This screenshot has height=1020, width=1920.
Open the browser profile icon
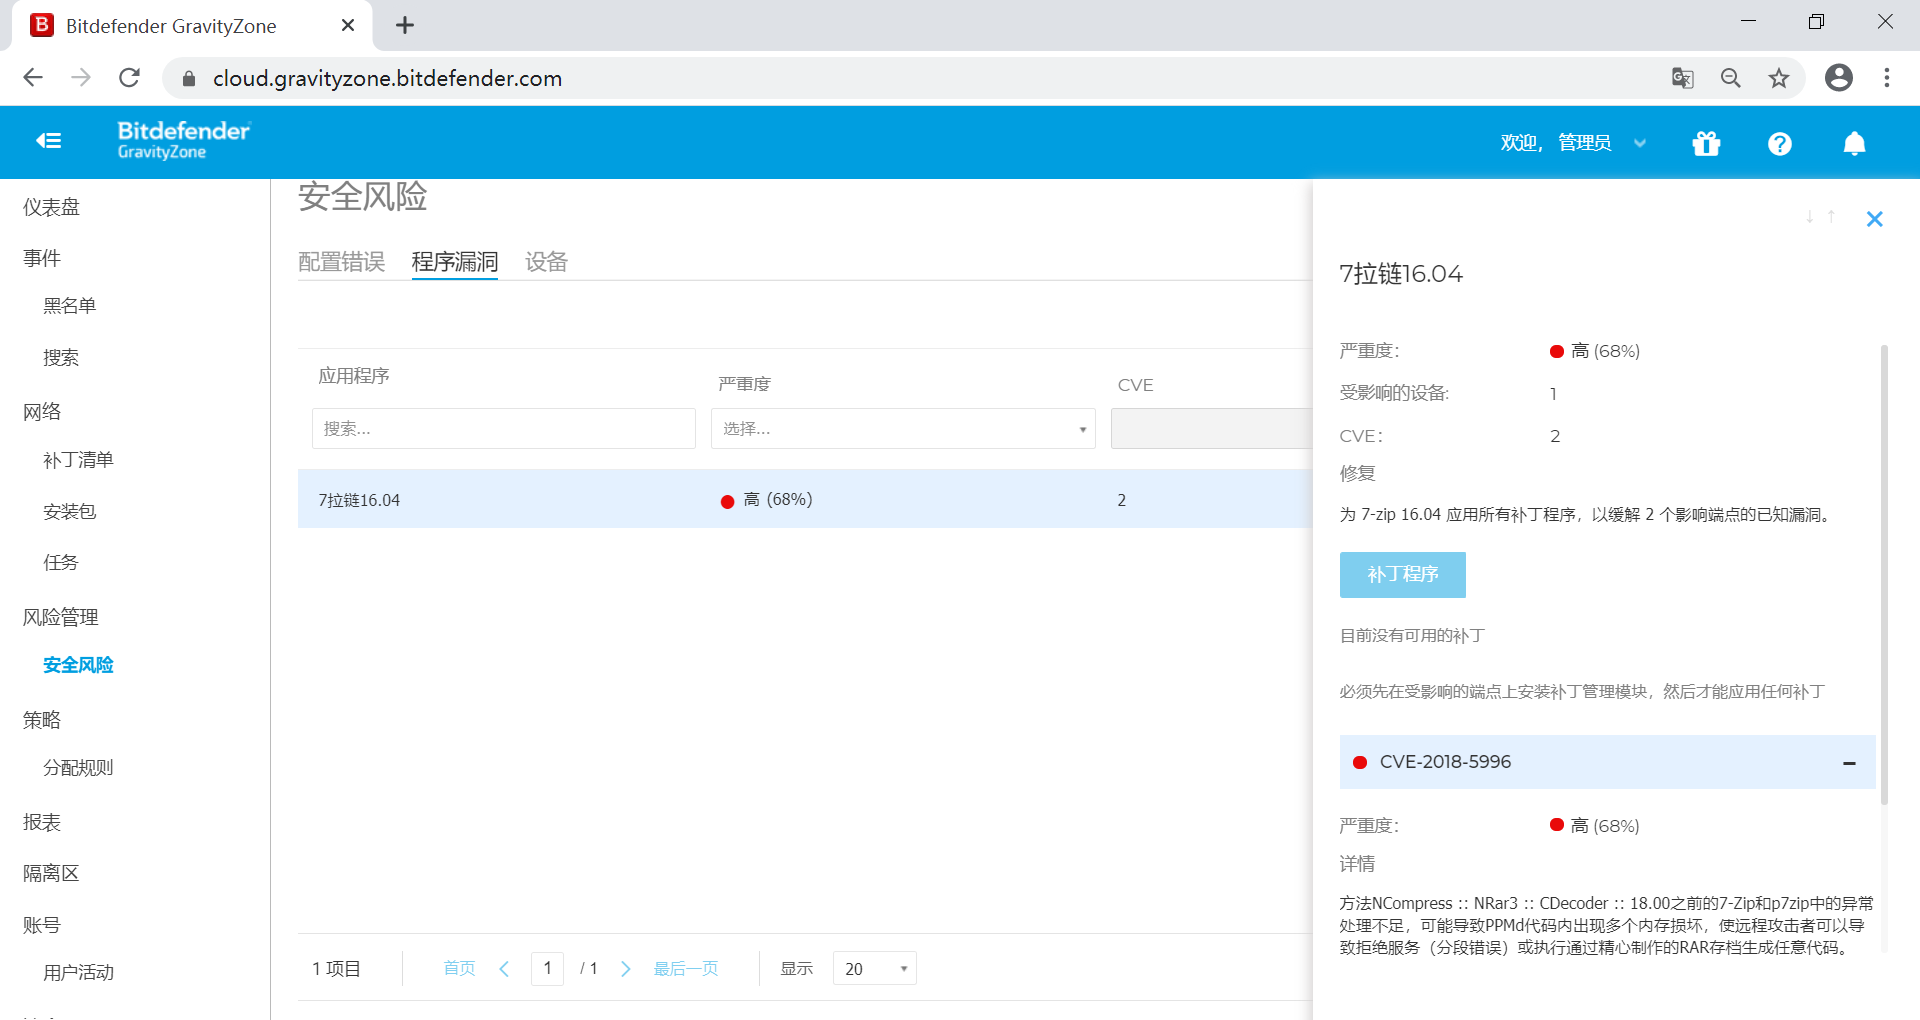(1839, 78)
